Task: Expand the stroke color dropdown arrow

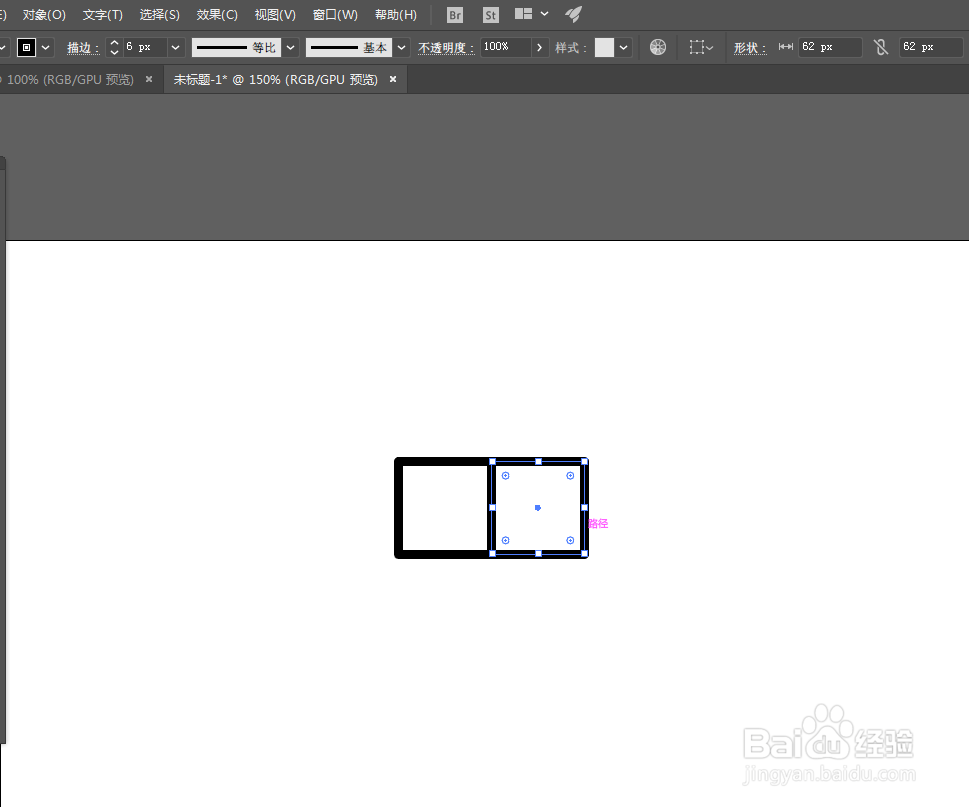Action: point(46,48)
